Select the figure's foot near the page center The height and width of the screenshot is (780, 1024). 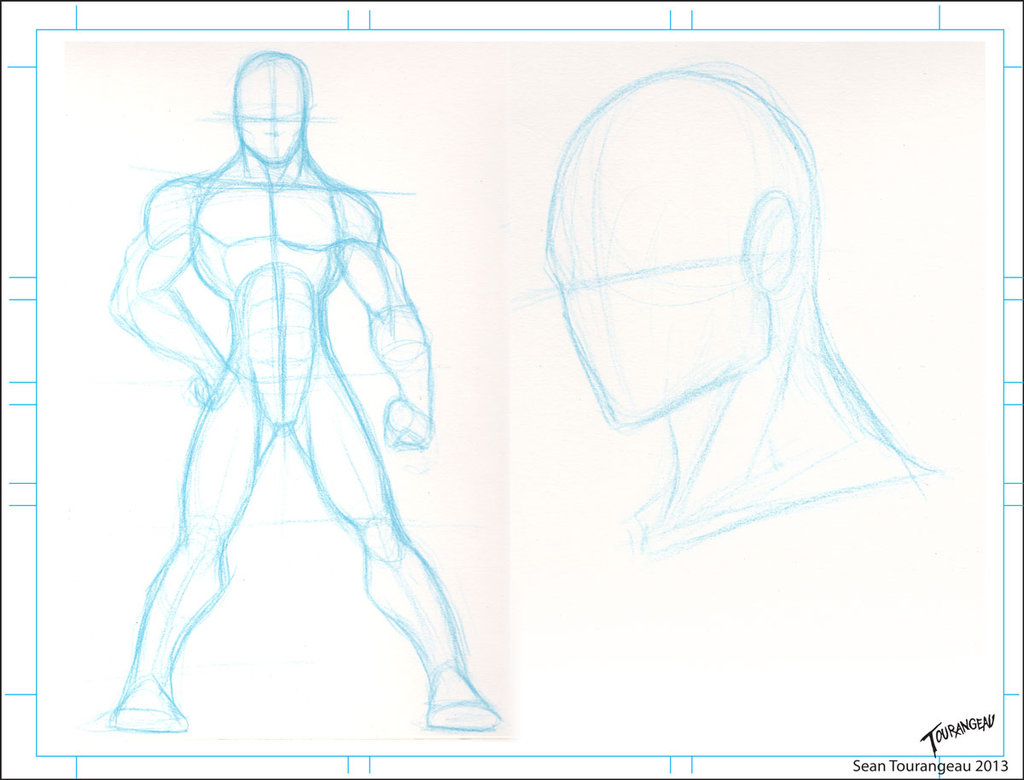[460, 708]
